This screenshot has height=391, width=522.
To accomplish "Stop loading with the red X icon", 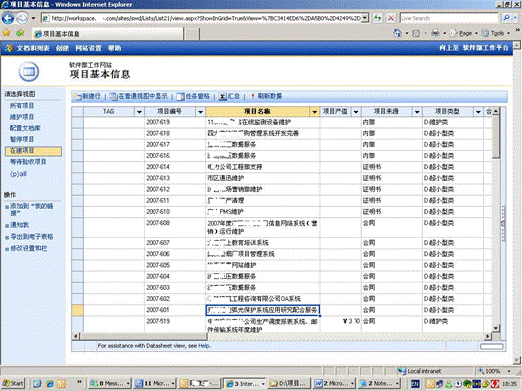I will (391, 18).
